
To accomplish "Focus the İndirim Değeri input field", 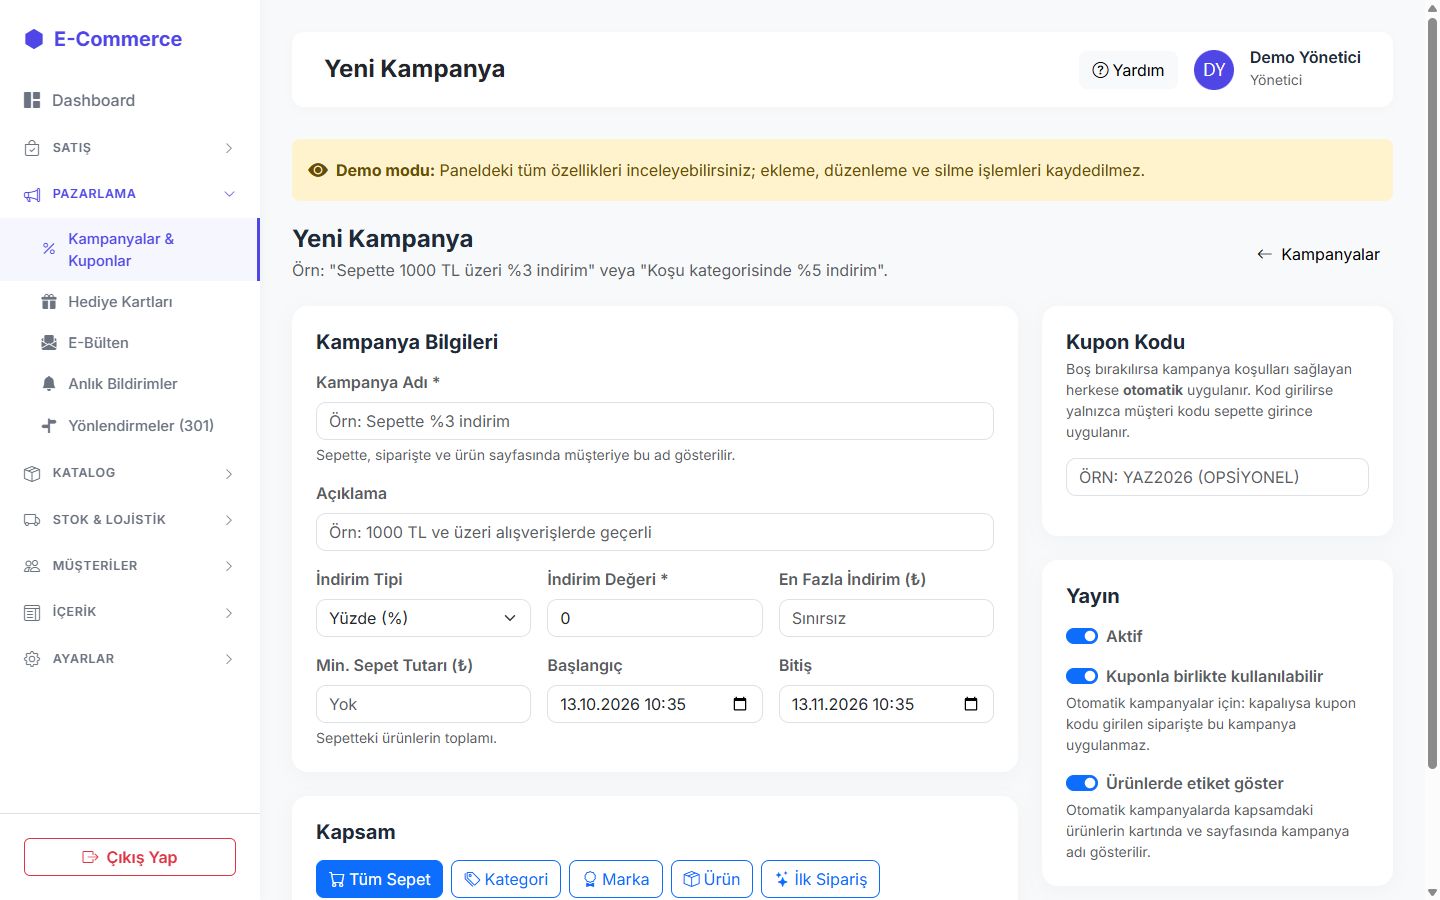I will click(655, 618).
